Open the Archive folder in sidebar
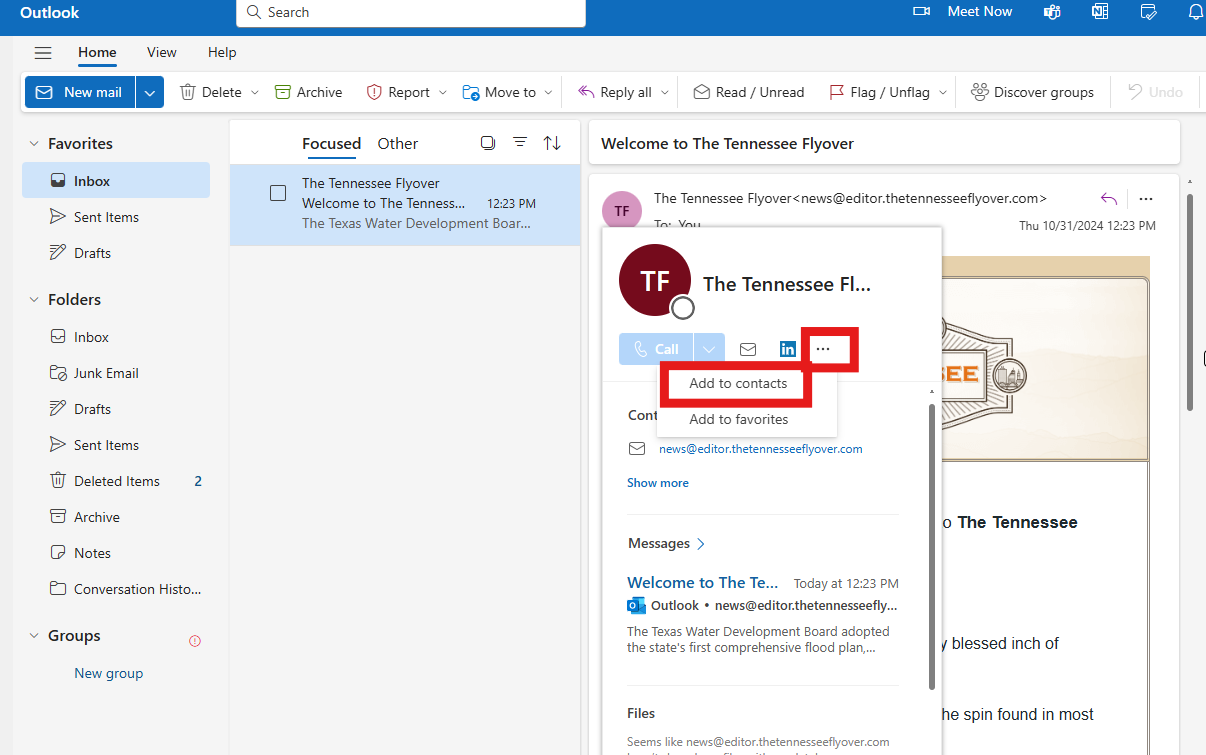The width and height of the screenshot is (1206, 755). pyautogui.click(x=116, y=517)
